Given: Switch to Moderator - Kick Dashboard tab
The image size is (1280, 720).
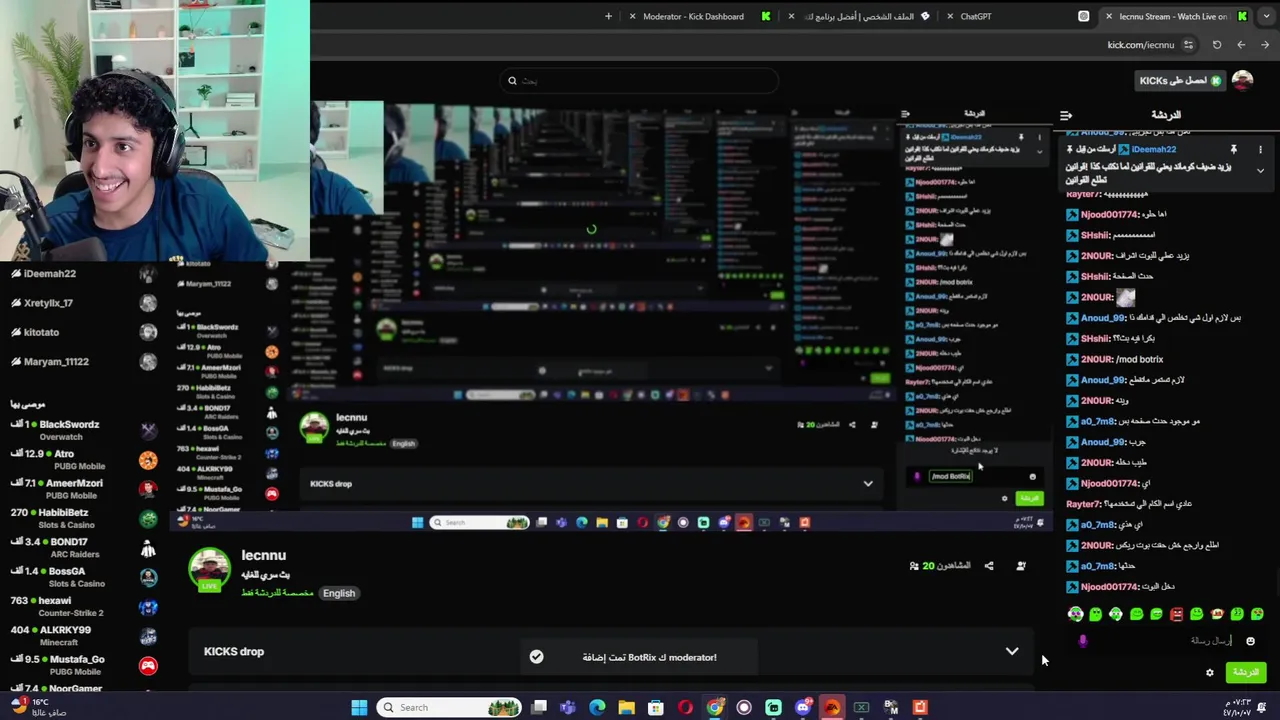Looking at the screenshot, I should pos(693,16).
